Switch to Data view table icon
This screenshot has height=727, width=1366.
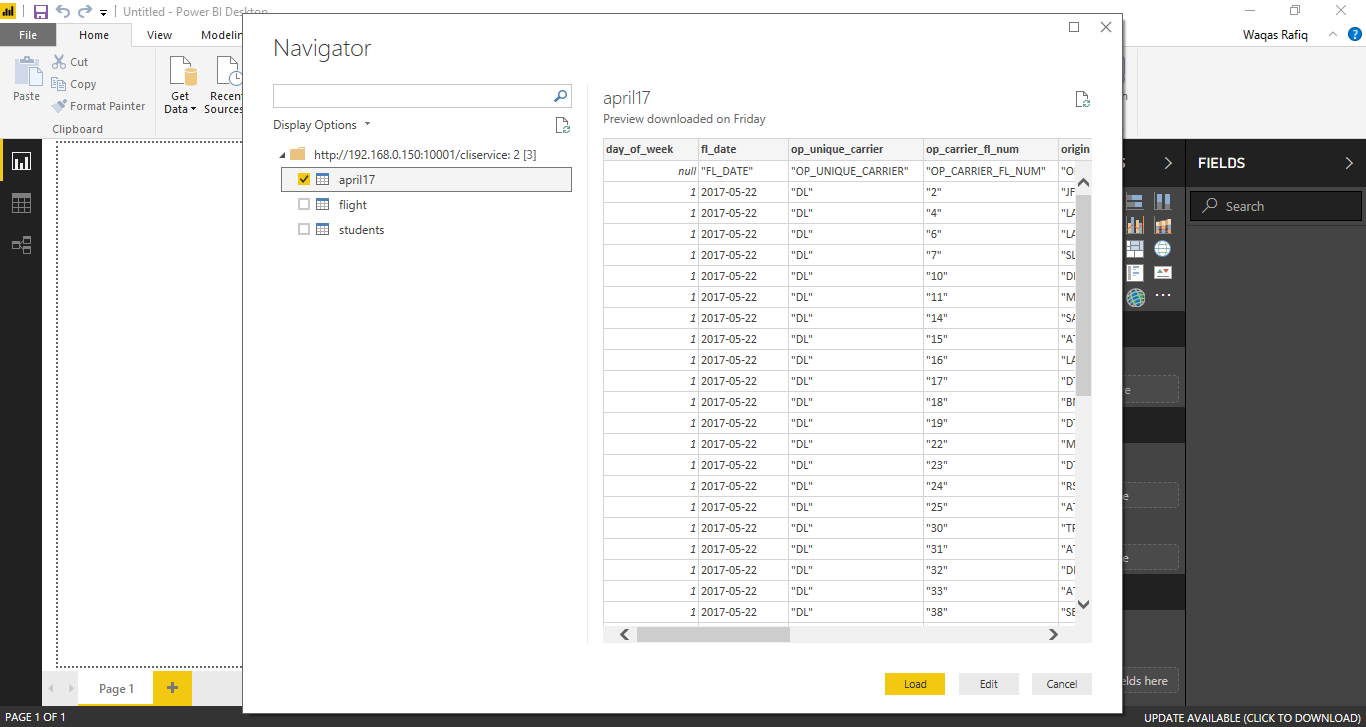[x=21, y=203]
